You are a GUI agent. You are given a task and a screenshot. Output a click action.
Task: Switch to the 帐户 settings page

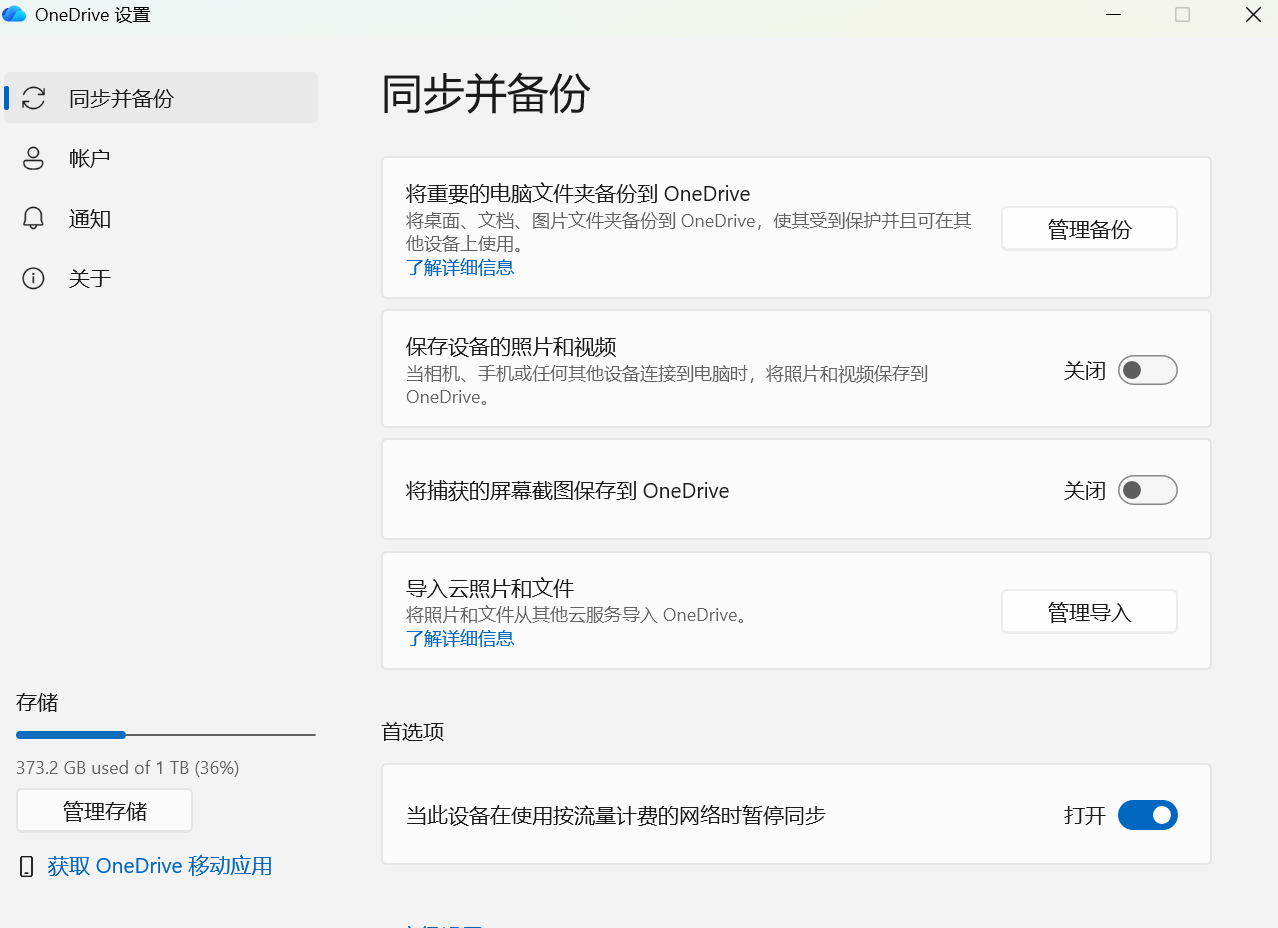pyautogui.click(x=89, y=157)
